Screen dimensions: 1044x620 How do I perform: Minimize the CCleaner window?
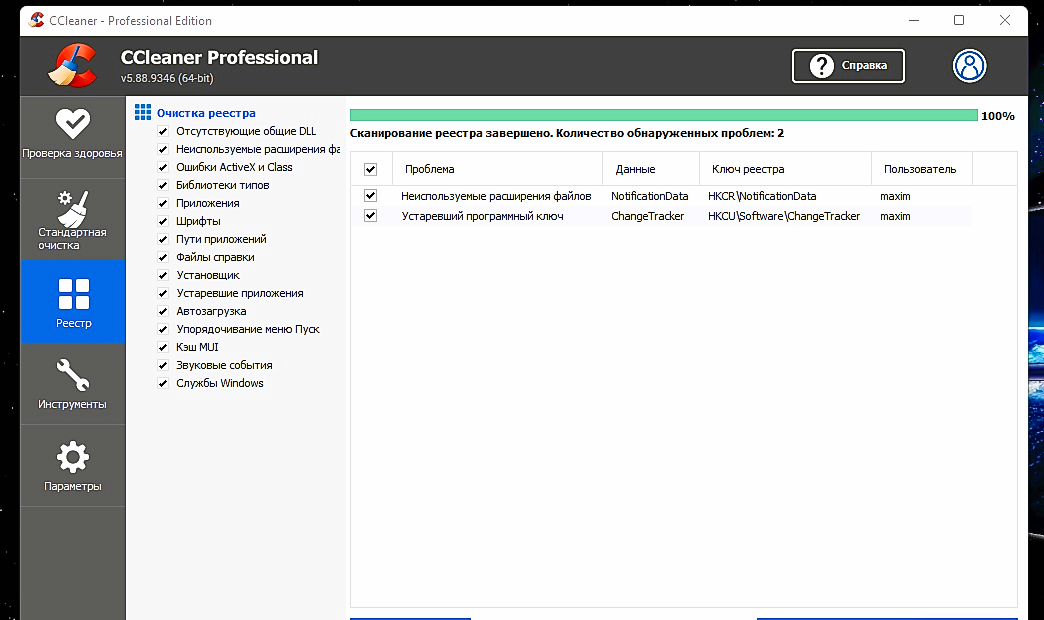(914, 20)
